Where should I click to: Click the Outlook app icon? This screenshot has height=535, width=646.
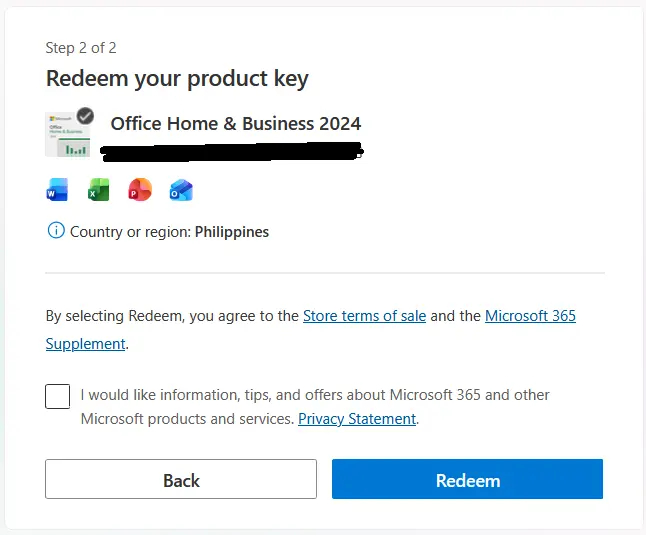tap(181, 190)
